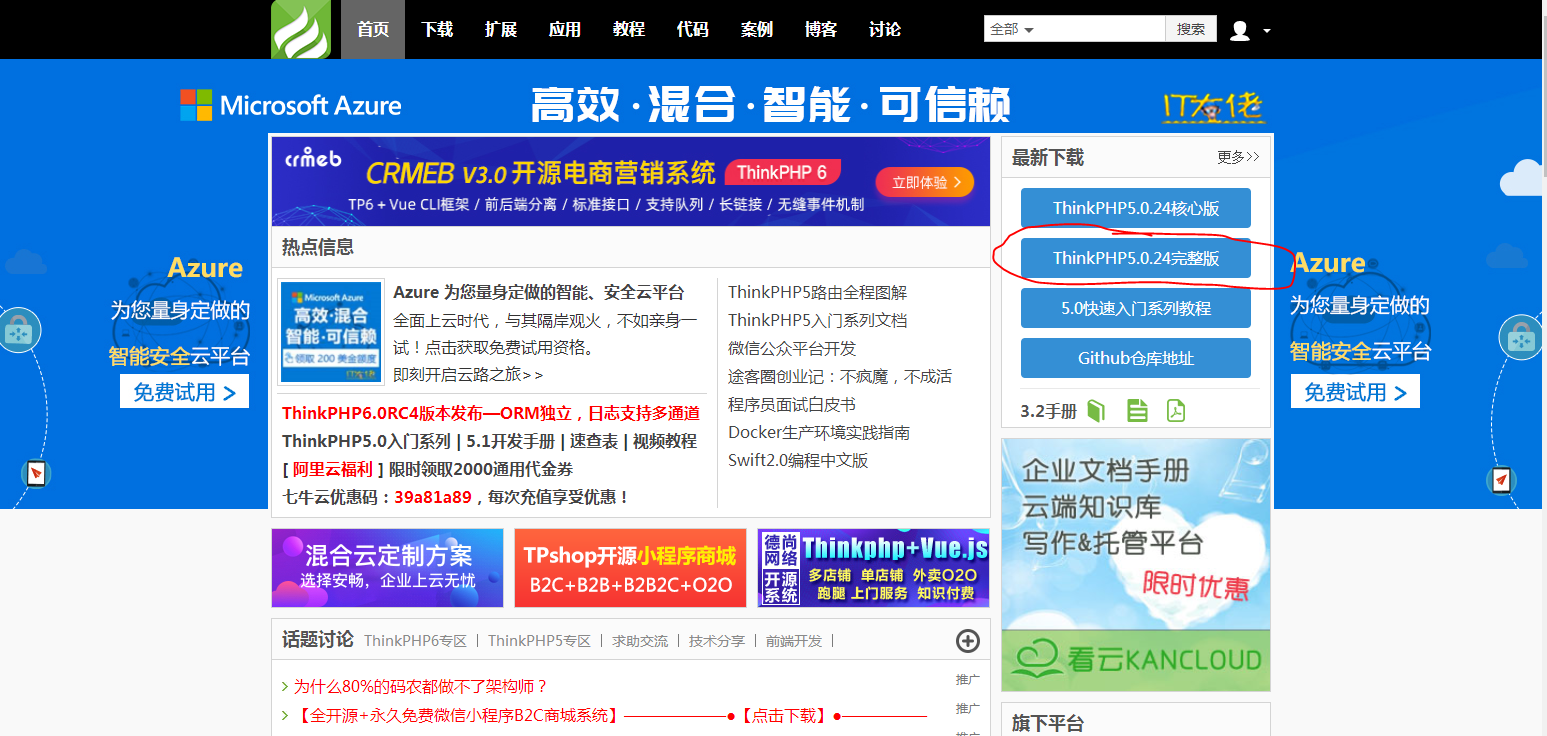This screenshot has height=736, width=1547.
Task: Select the 应用 nav item
Action: click(x=565, y=30)
